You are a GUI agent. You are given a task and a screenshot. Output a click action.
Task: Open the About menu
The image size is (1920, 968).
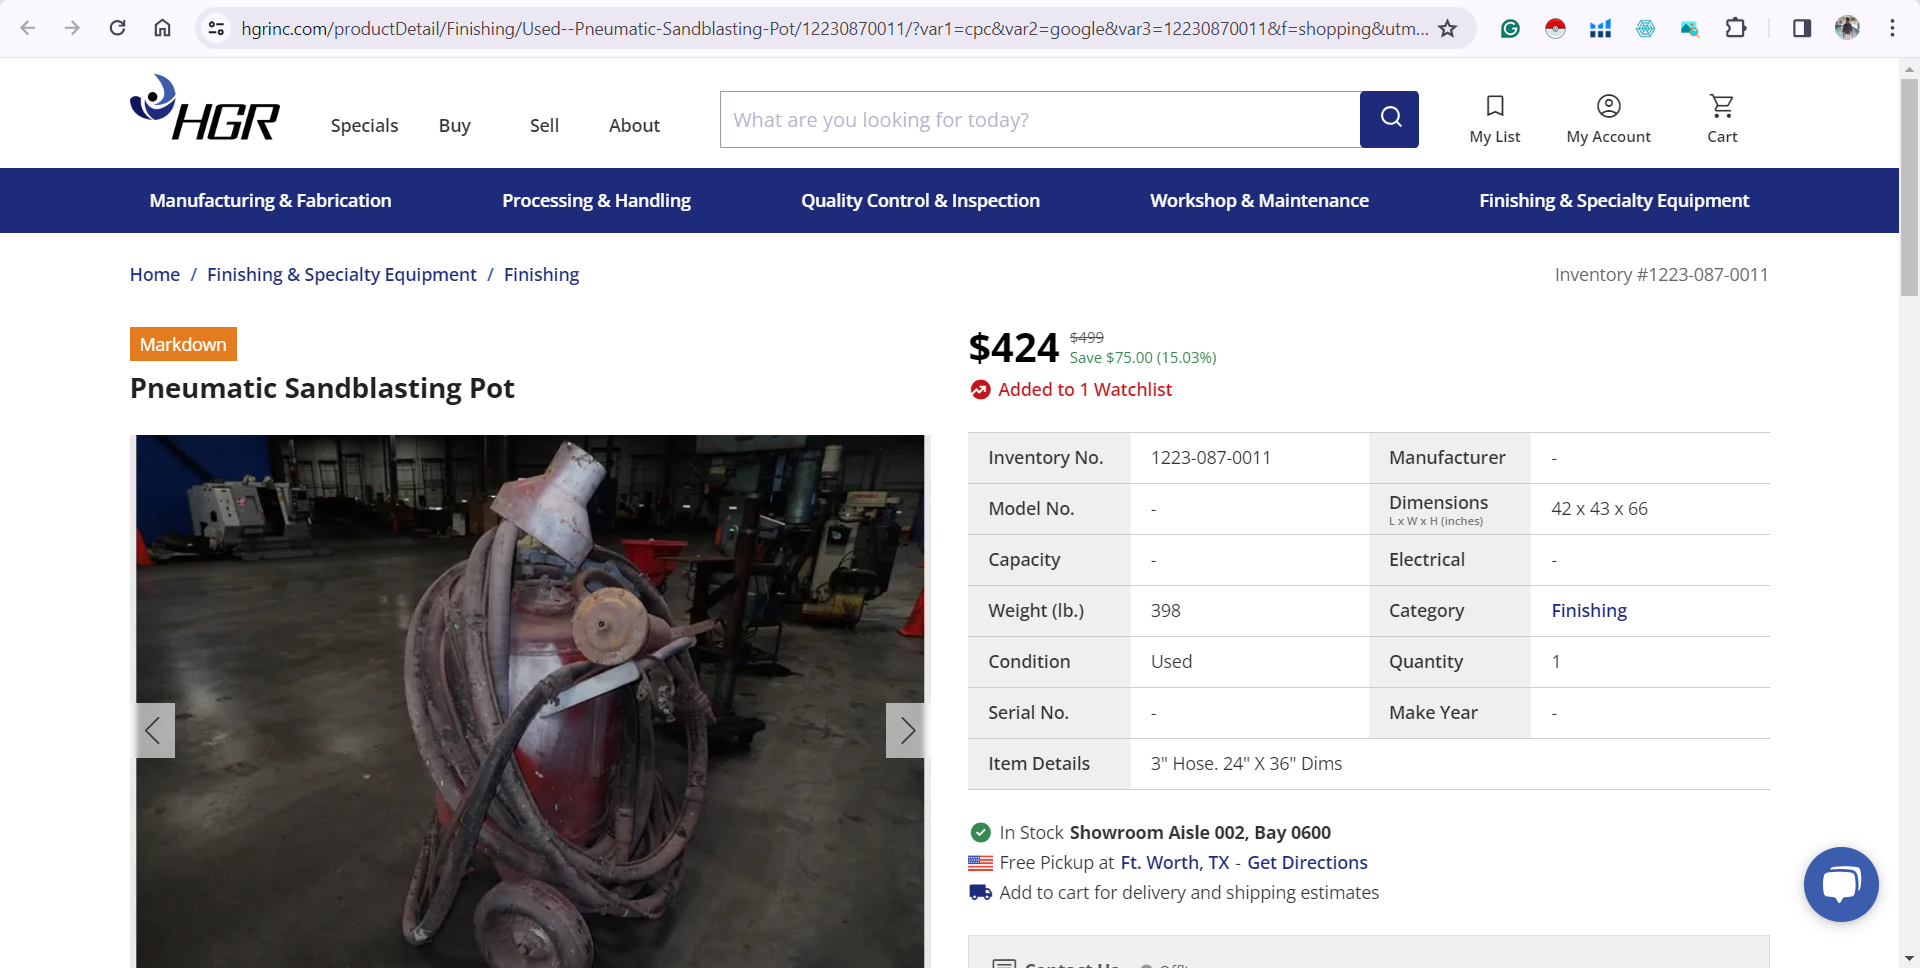[634, 125]
